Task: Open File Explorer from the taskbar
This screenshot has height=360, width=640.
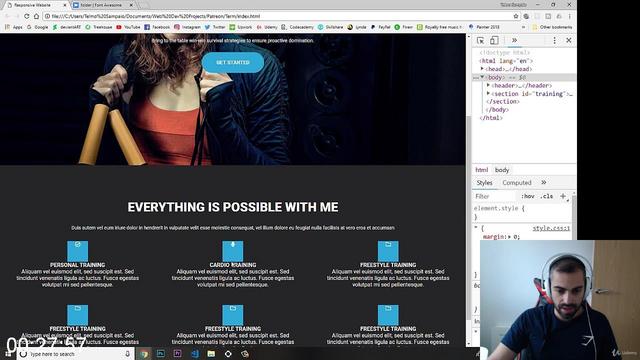Action: [211, 353]
